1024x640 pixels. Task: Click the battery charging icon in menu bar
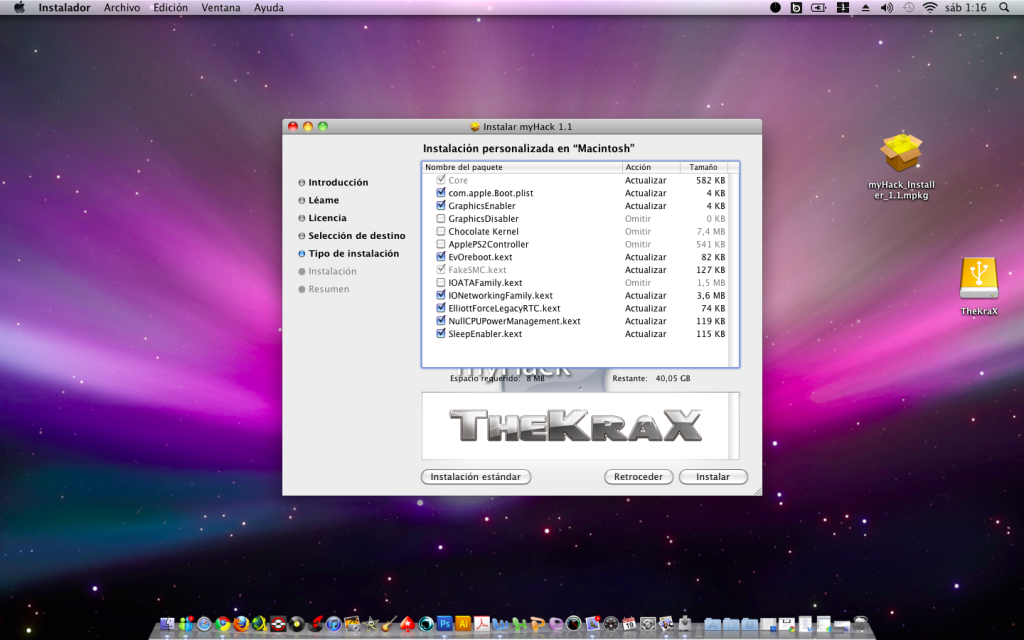pos(818,8)
